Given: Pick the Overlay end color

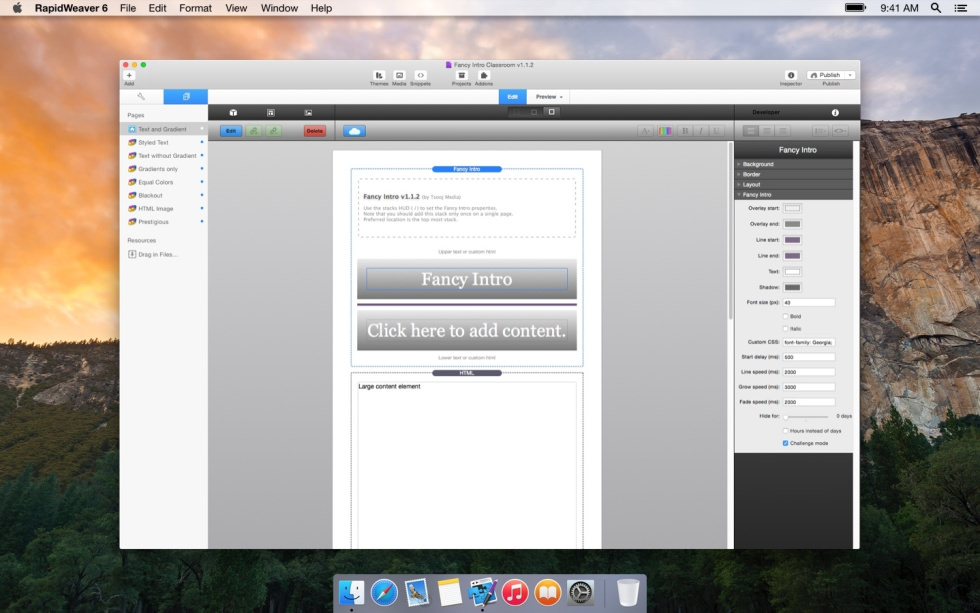Looking at the screenshot, I should (x=792, y=224).
